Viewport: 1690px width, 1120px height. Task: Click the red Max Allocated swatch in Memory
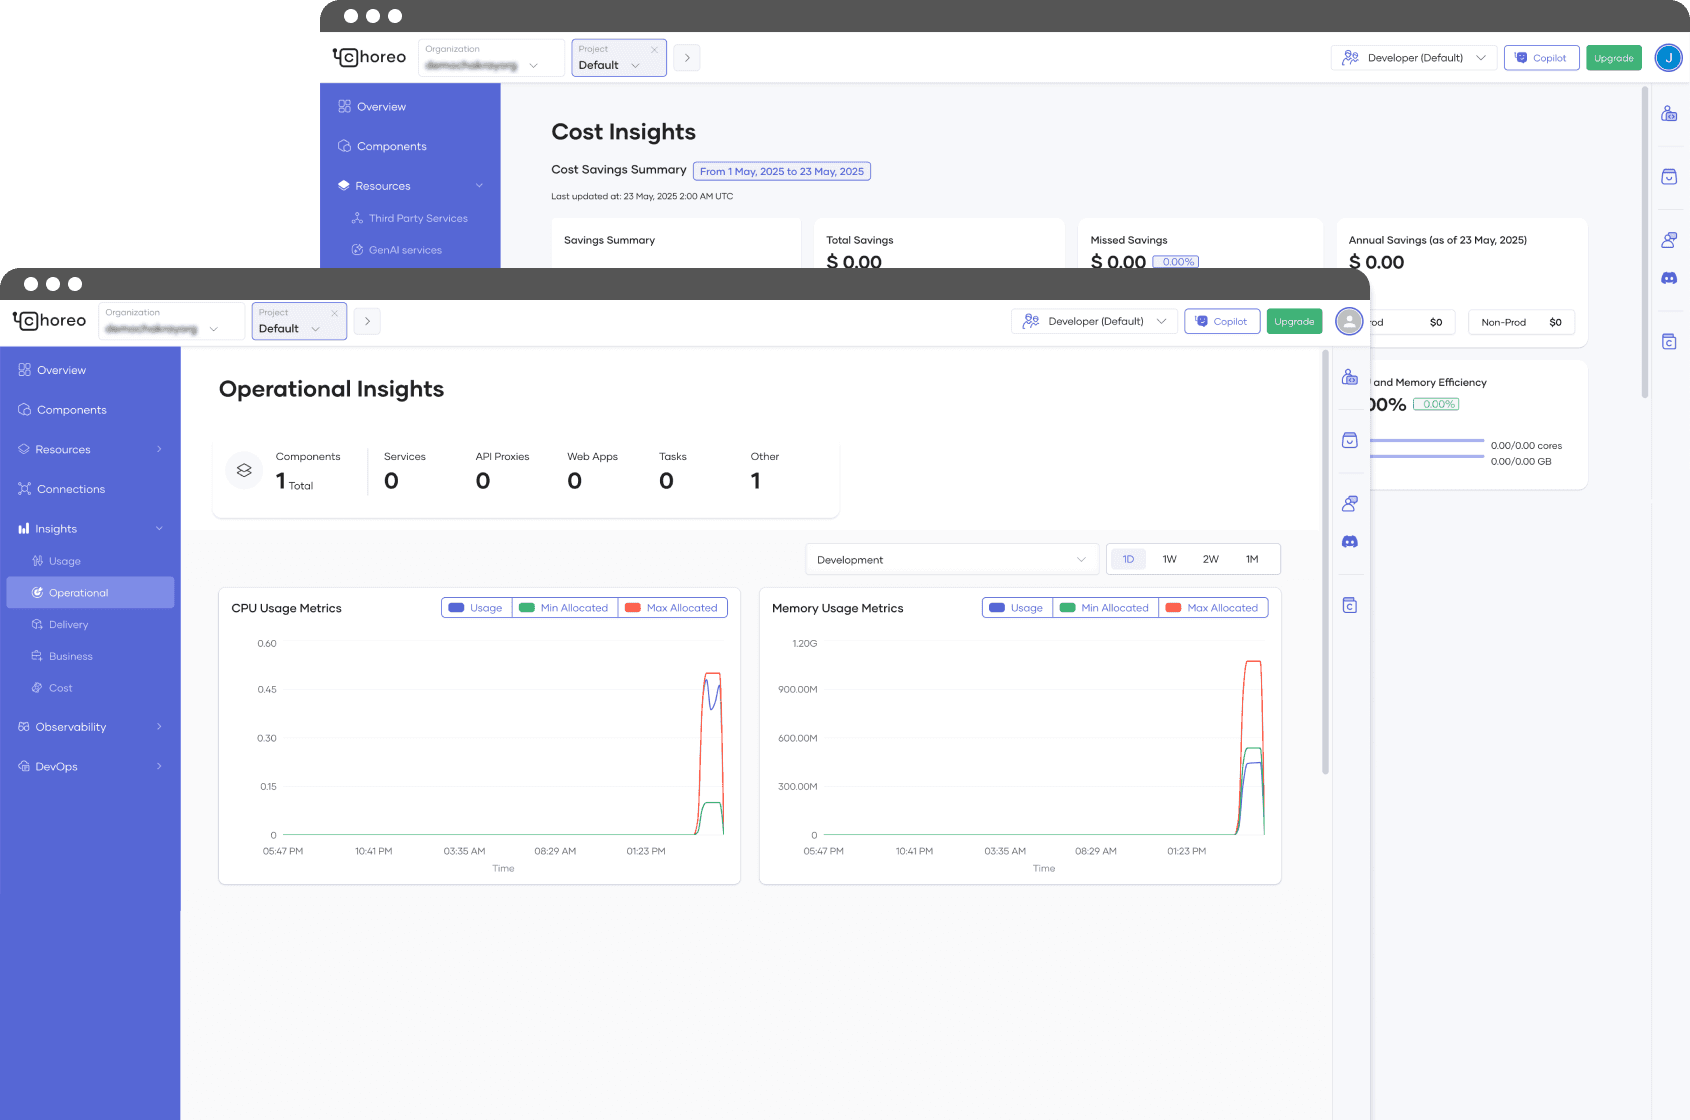(1173, 608)
